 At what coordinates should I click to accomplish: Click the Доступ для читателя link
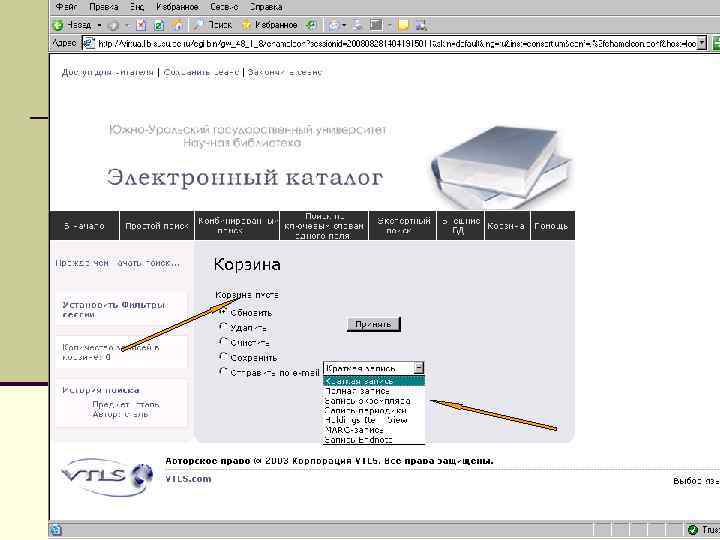point(107,72)
